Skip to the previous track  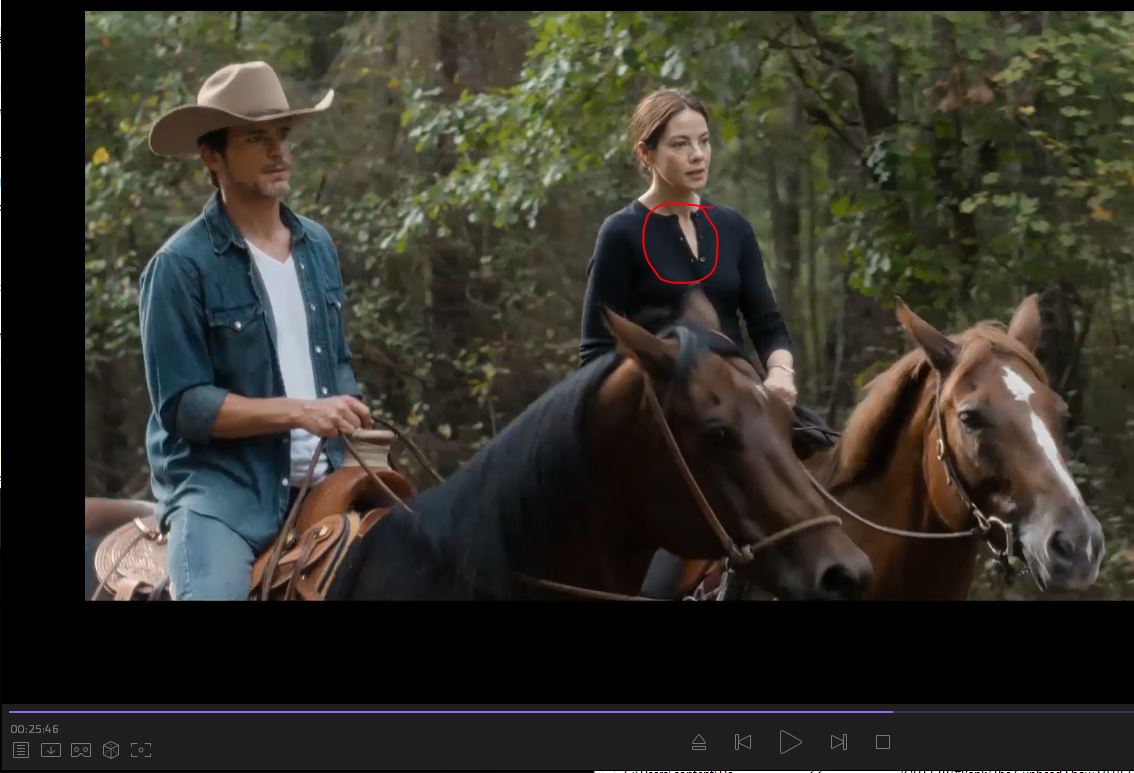click(x=743, y=742)
